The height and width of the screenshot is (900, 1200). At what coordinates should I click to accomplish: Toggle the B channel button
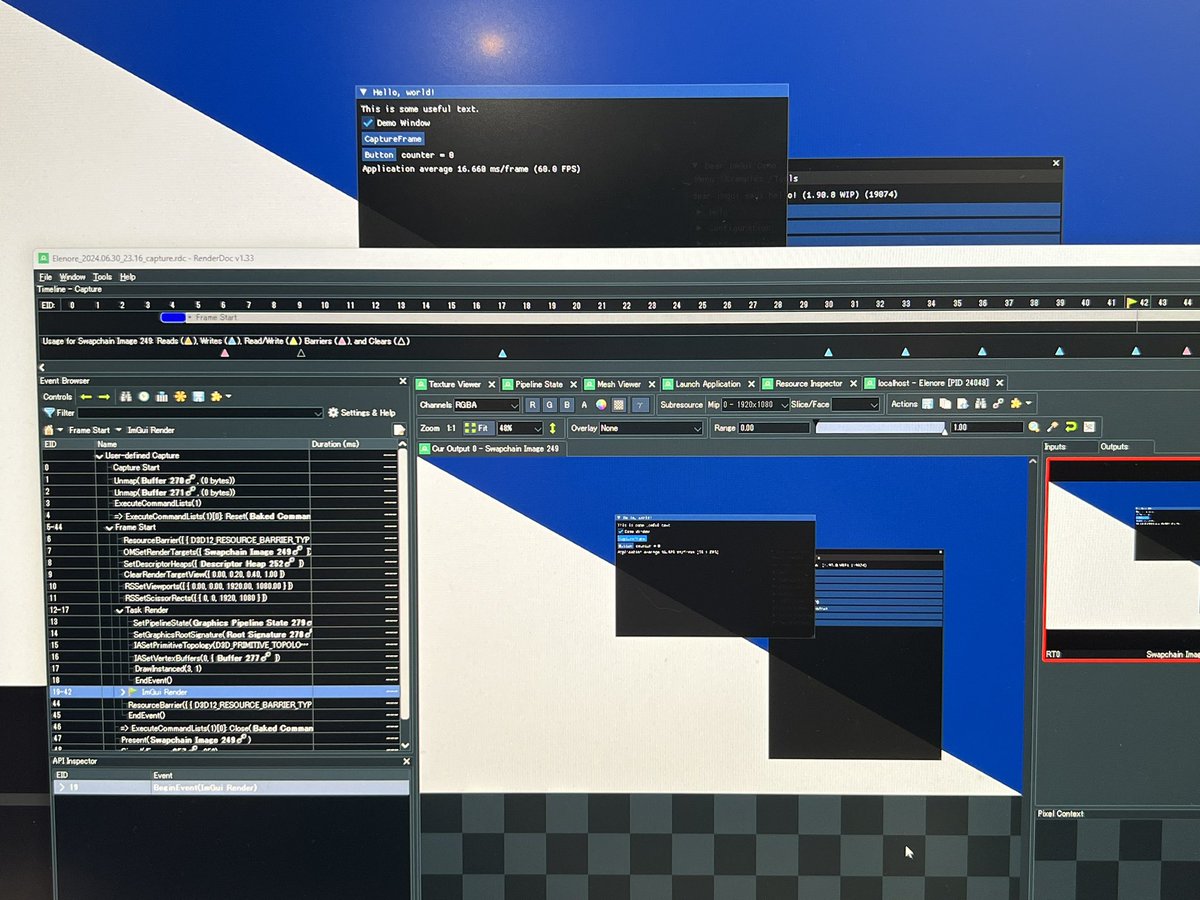(566, 403)
